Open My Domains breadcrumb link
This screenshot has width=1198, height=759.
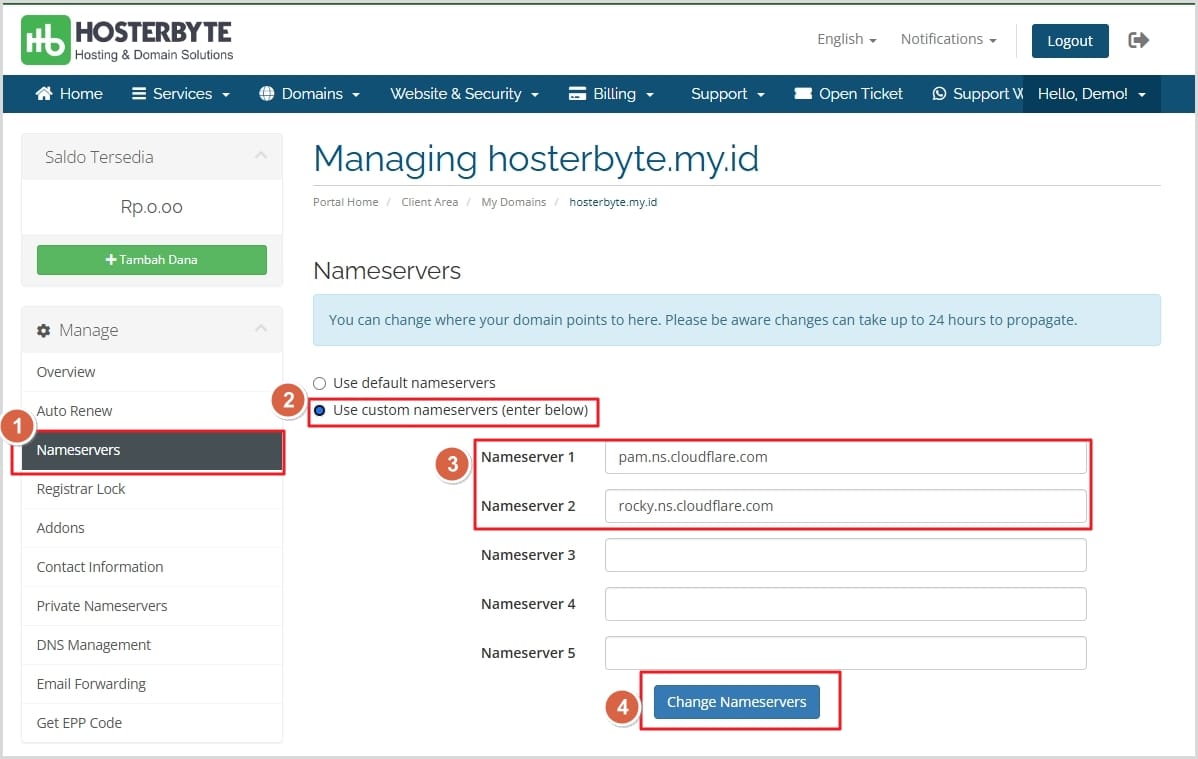coord(513,202)
